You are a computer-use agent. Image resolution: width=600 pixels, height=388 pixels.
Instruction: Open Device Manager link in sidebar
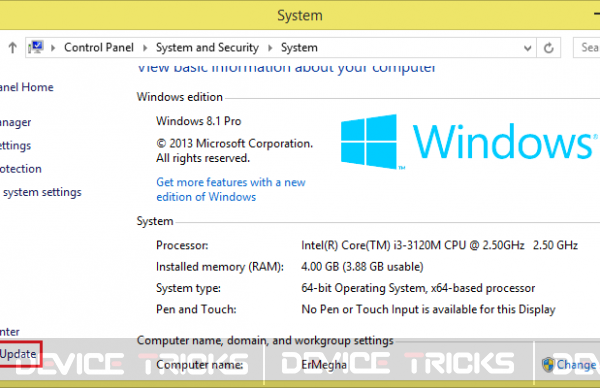(x=16, y=122)
